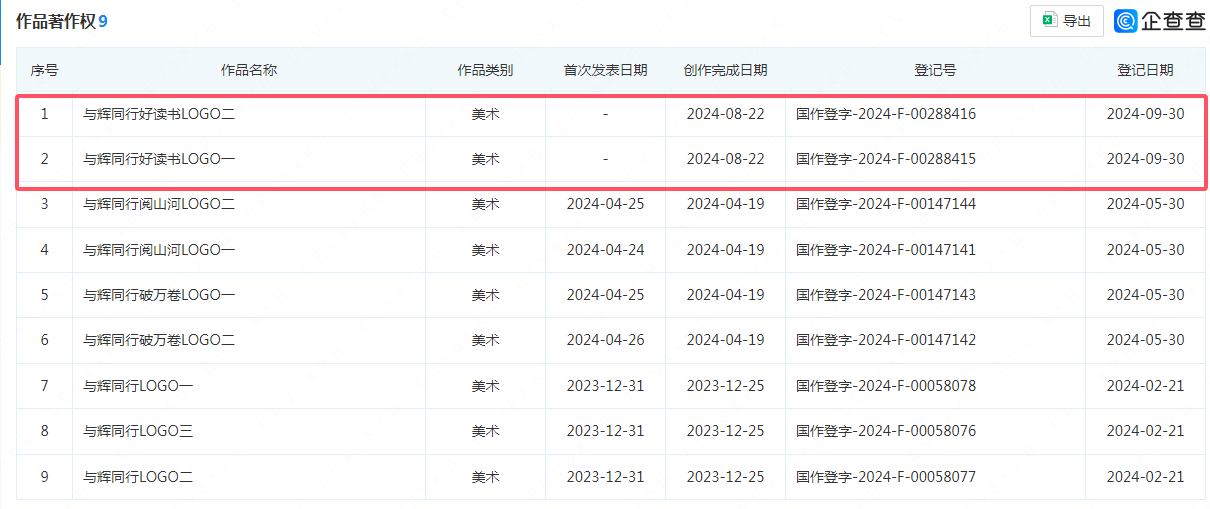The width and height of the screenshot is (1210, 509).
Task: Select 与辉同行阅山河LOGO一 work name
Action: pos(159,249)
